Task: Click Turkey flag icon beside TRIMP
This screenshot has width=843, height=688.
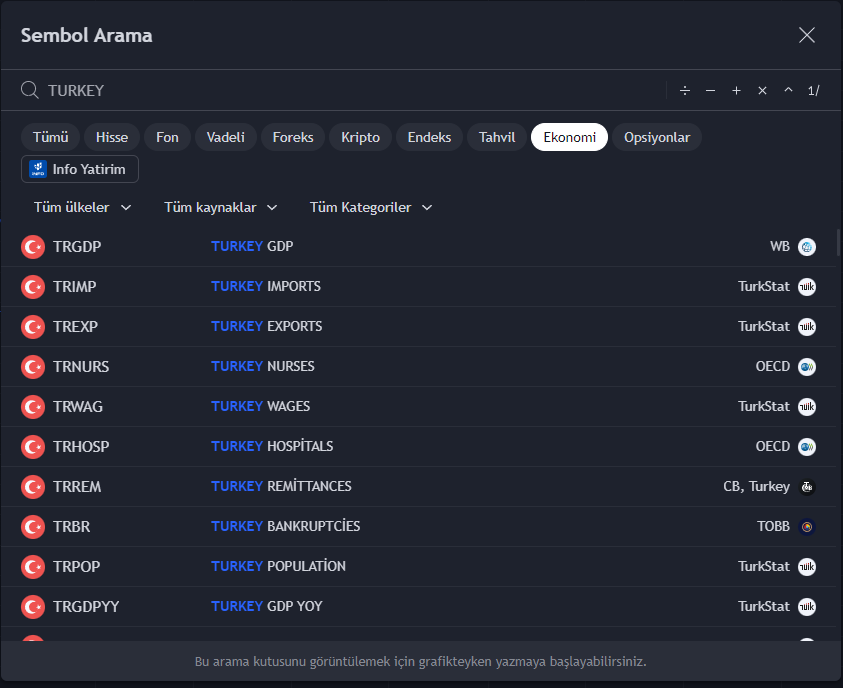Action: [x=33, y=286]
